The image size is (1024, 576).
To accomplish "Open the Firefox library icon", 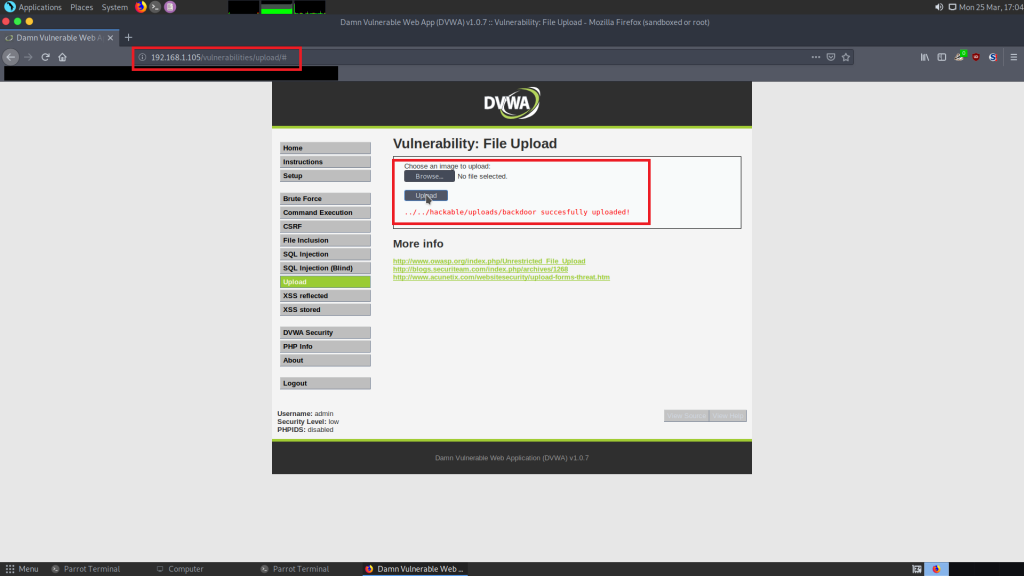I will tap(925, 57).
